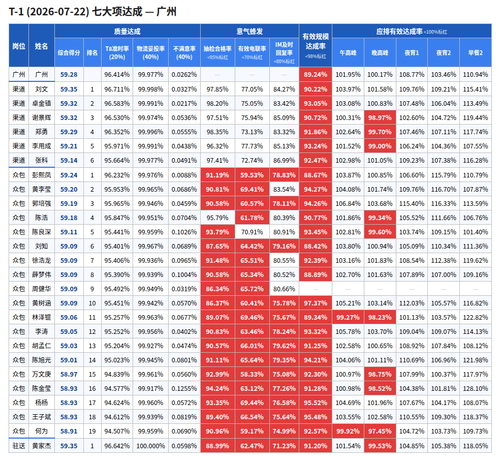Click the score 59.05

pos(69,332)
